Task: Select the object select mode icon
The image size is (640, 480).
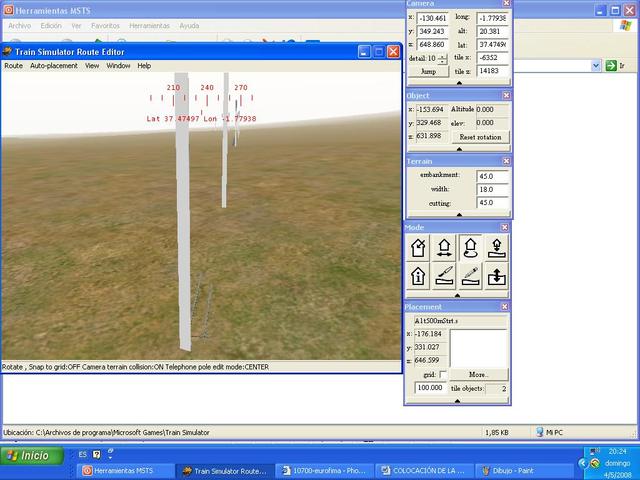Action: [x=418, y=247]
